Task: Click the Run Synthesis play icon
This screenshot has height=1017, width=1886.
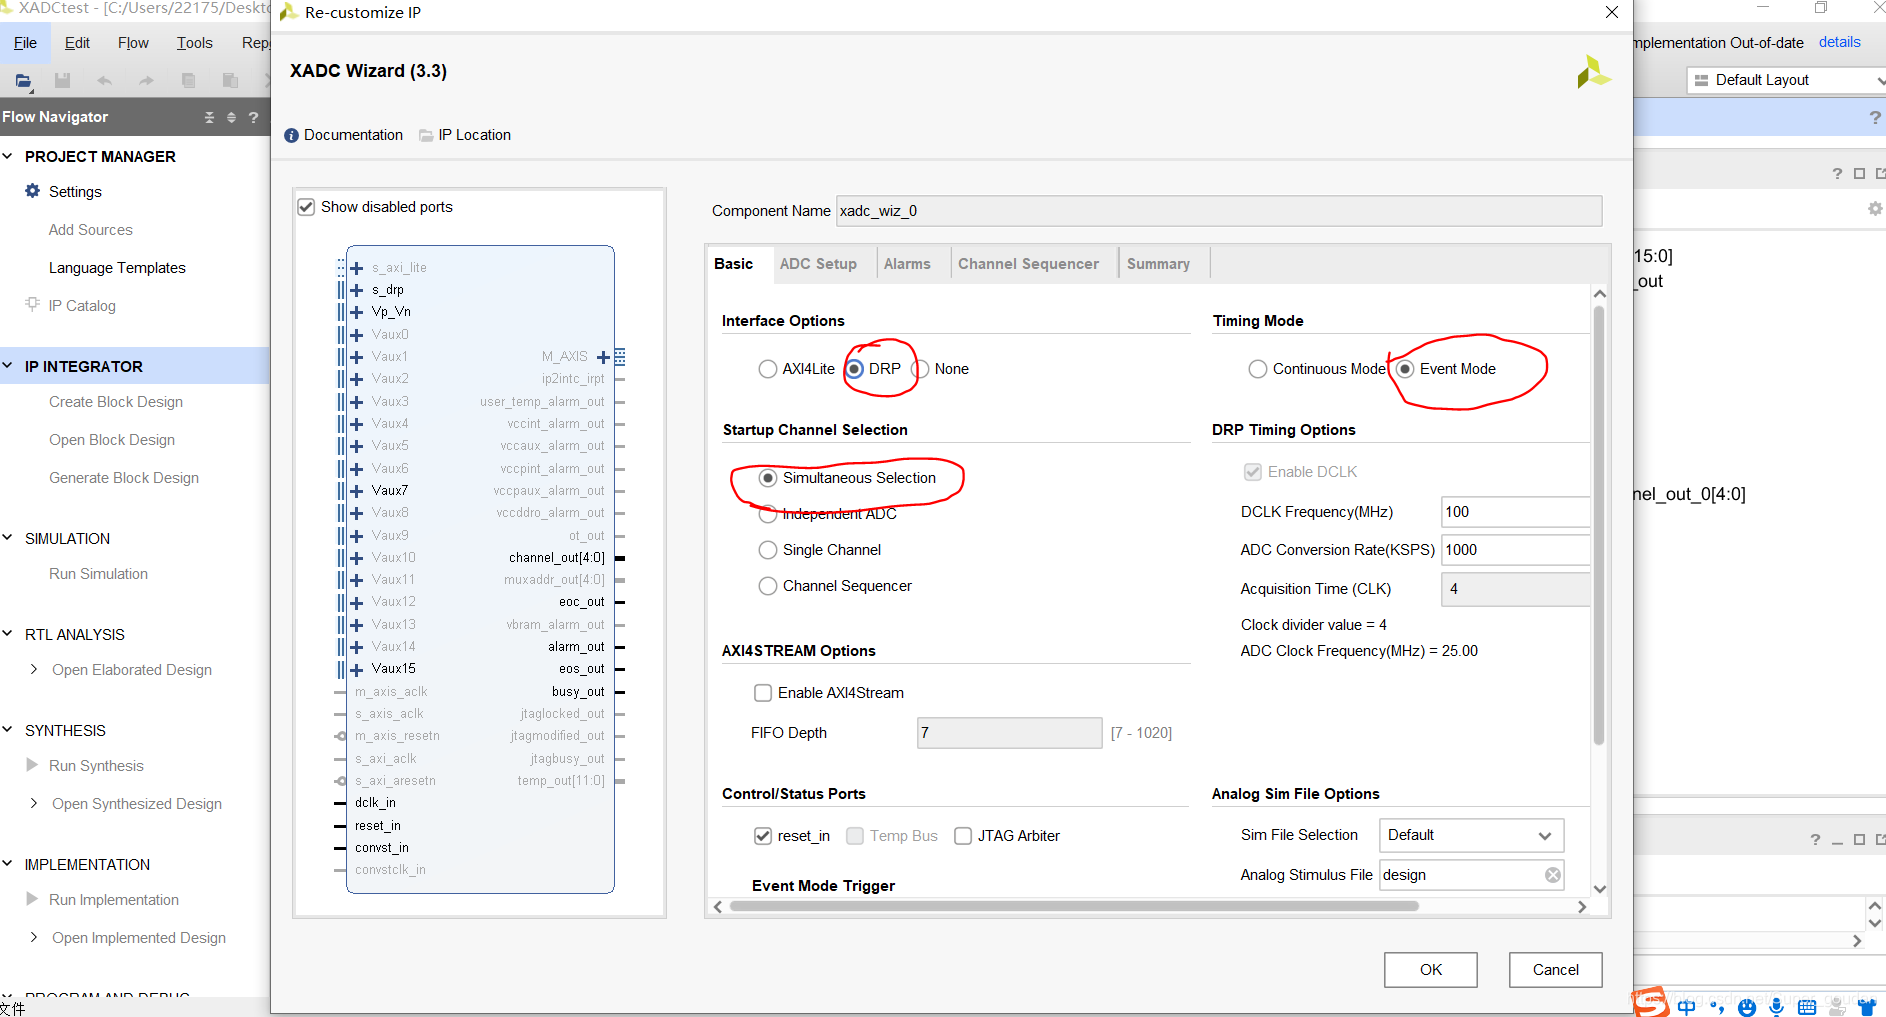Action: click(33, 765)
